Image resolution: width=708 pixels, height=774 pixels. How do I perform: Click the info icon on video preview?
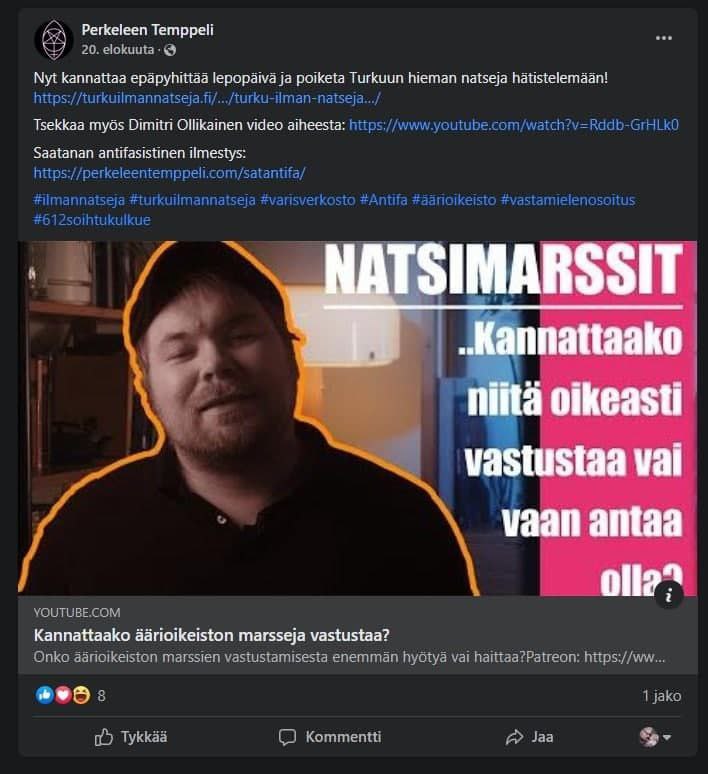tap(669, 595)
